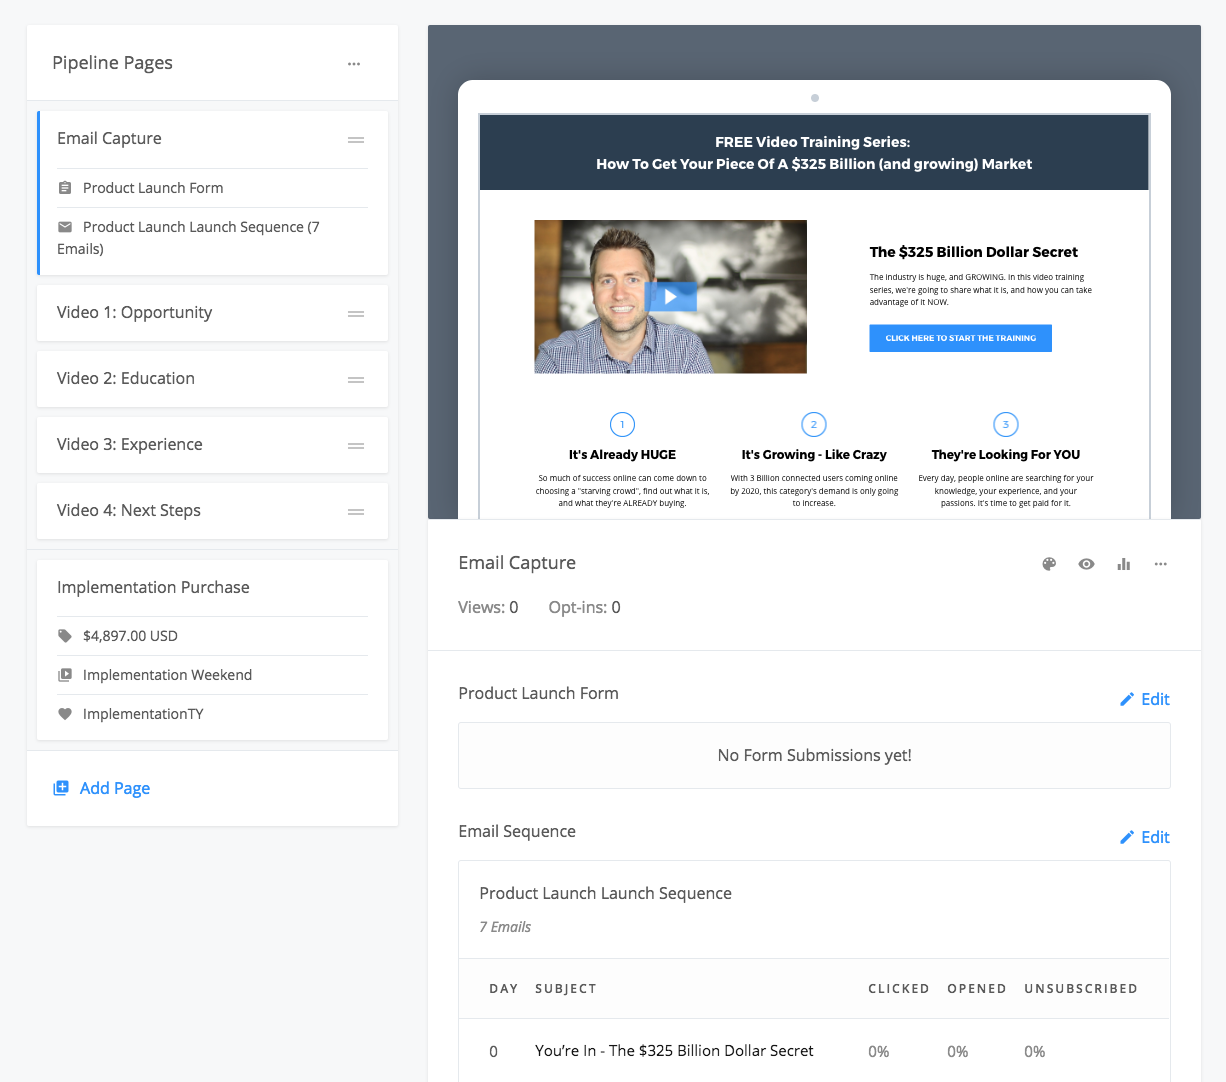The width and height of the screenshot is (1226, 1082).
Task: Open the palette theme icon
Action: tap(1049, 564)
